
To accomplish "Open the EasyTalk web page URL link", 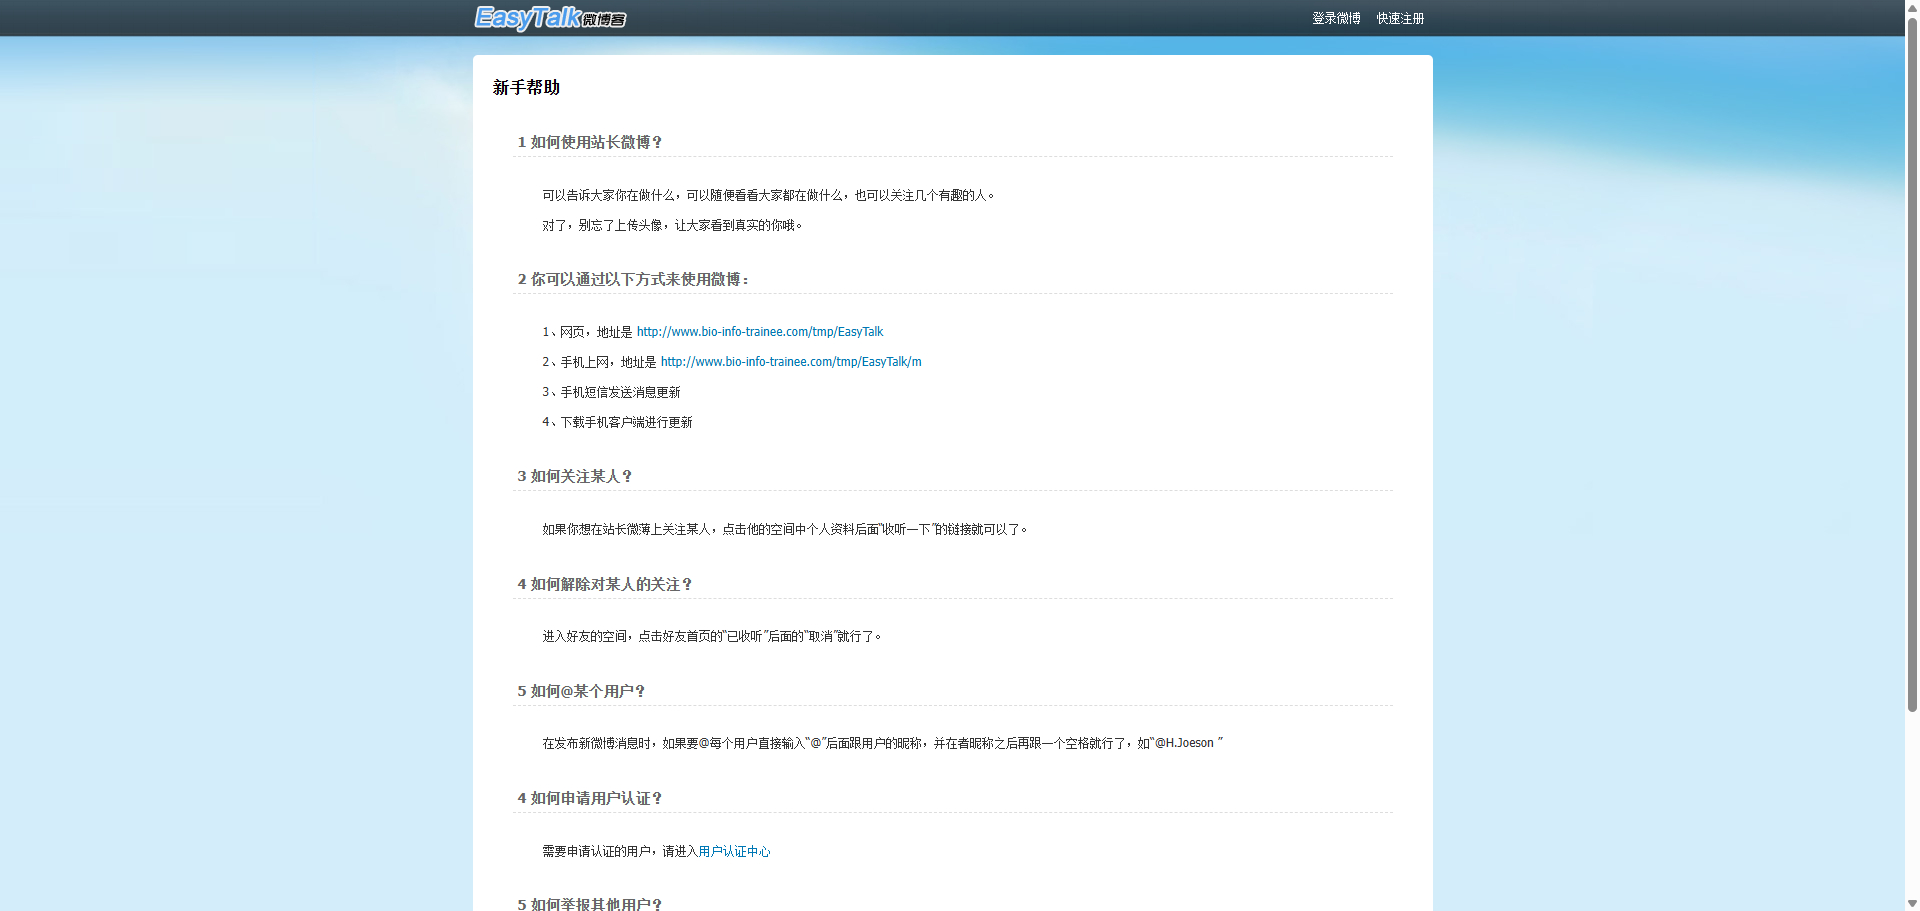I will (759, 332).
